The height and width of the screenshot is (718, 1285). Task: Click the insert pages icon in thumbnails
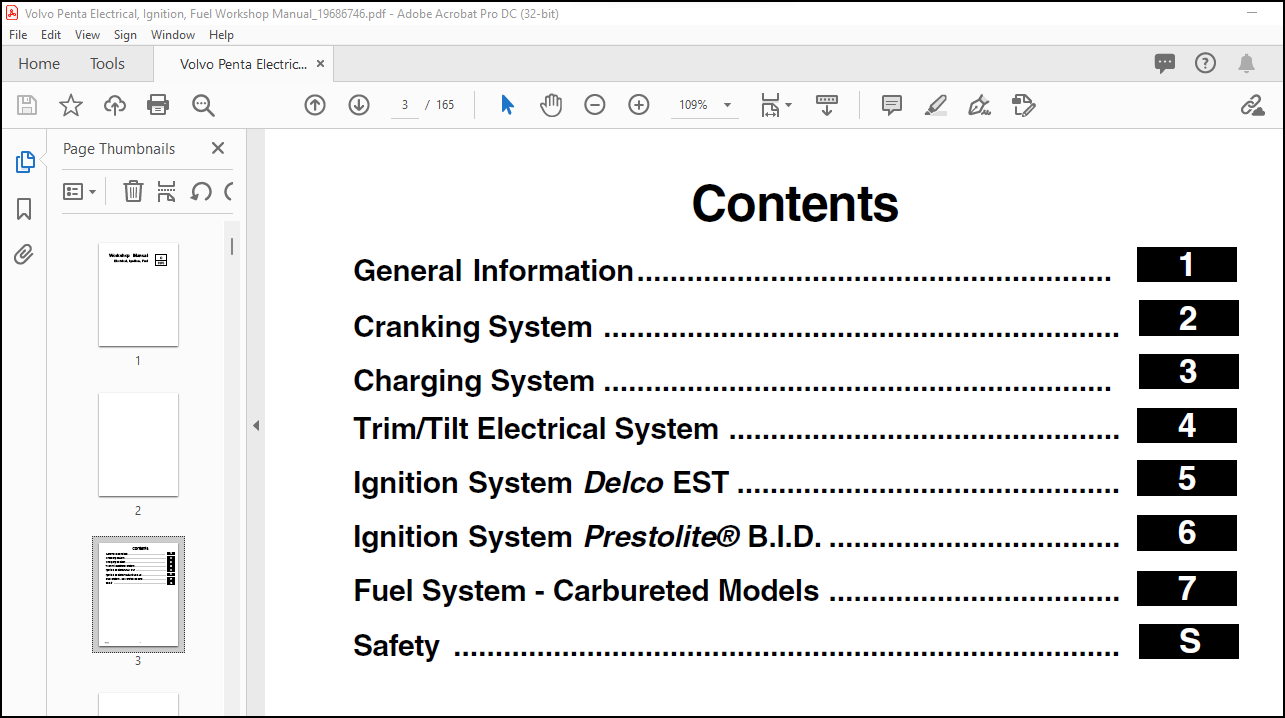pos(167,191)
